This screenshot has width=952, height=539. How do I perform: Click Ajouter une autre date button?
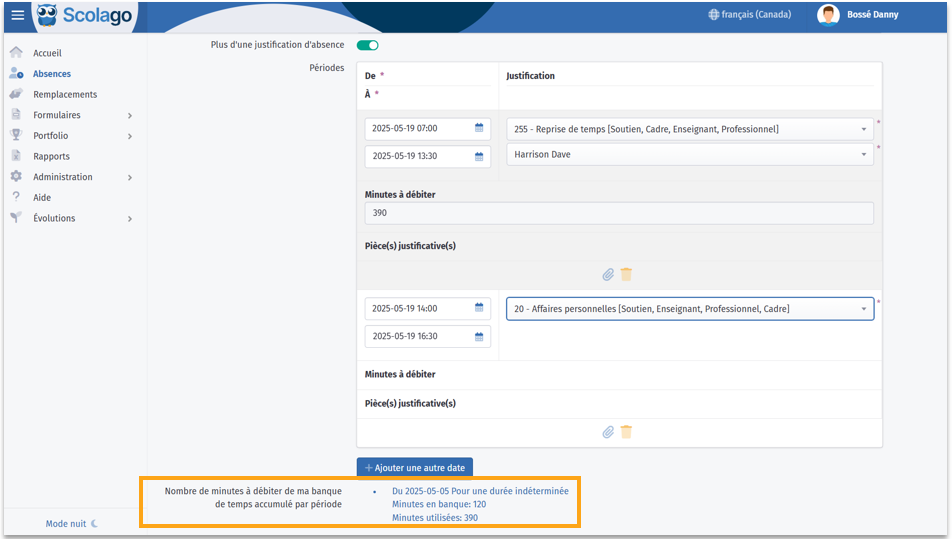(x=415, y=468)
